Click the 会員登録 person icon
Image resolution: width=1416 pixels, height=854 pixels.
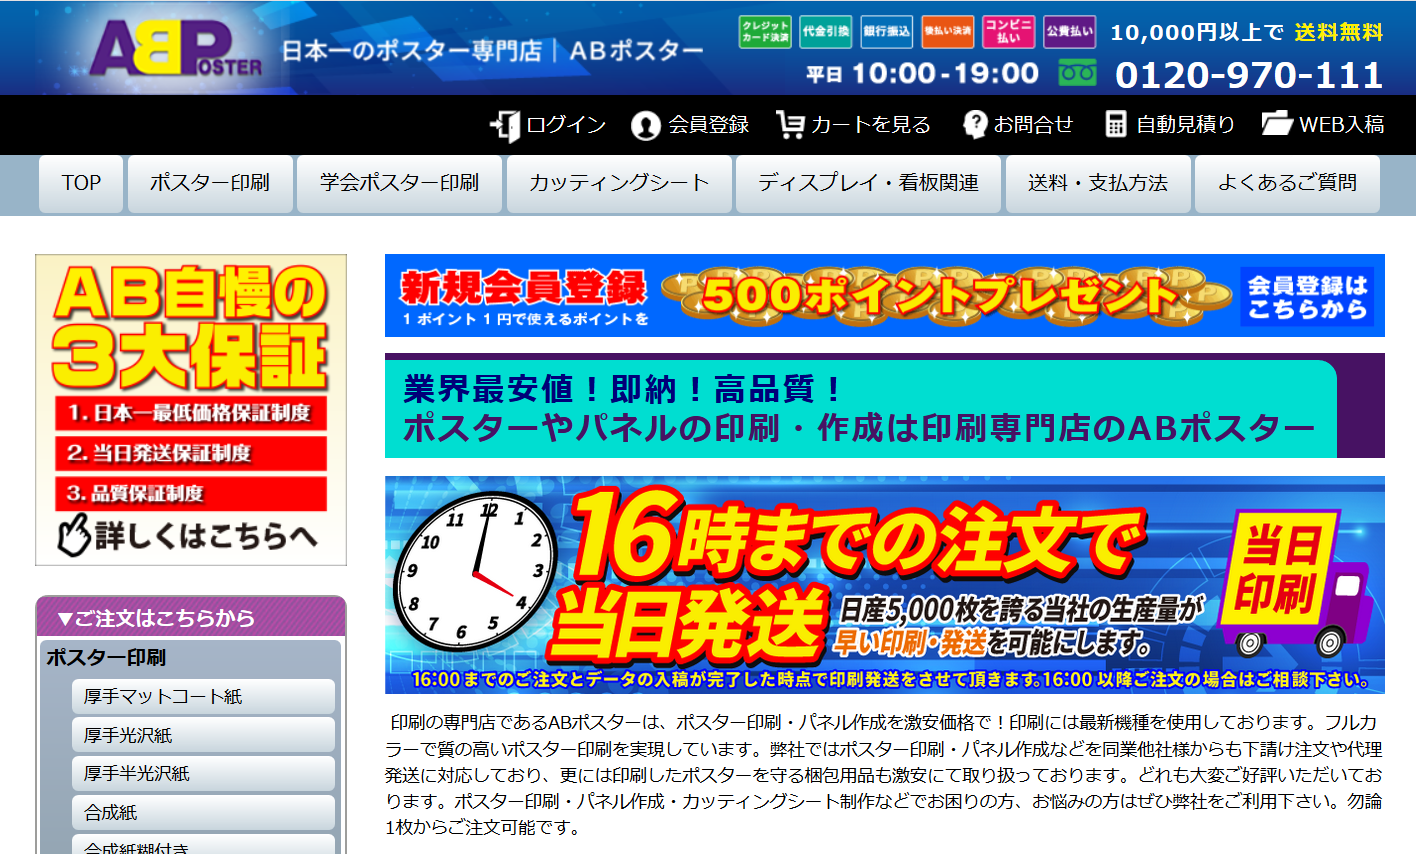pos(646,125)
